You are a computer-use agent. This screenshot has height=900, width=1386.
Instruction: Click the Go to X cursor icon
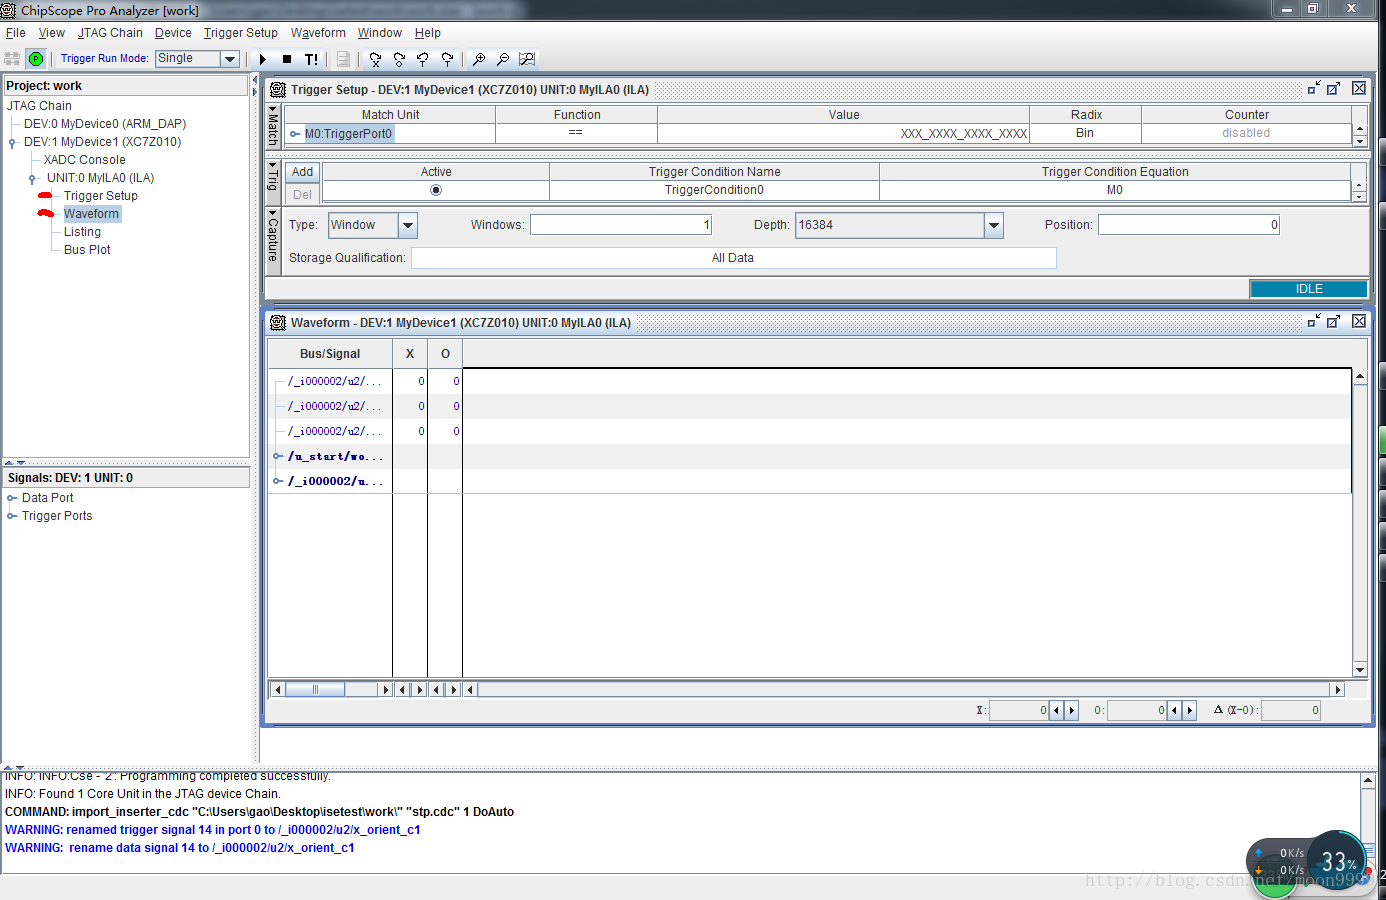click(375, 59)
